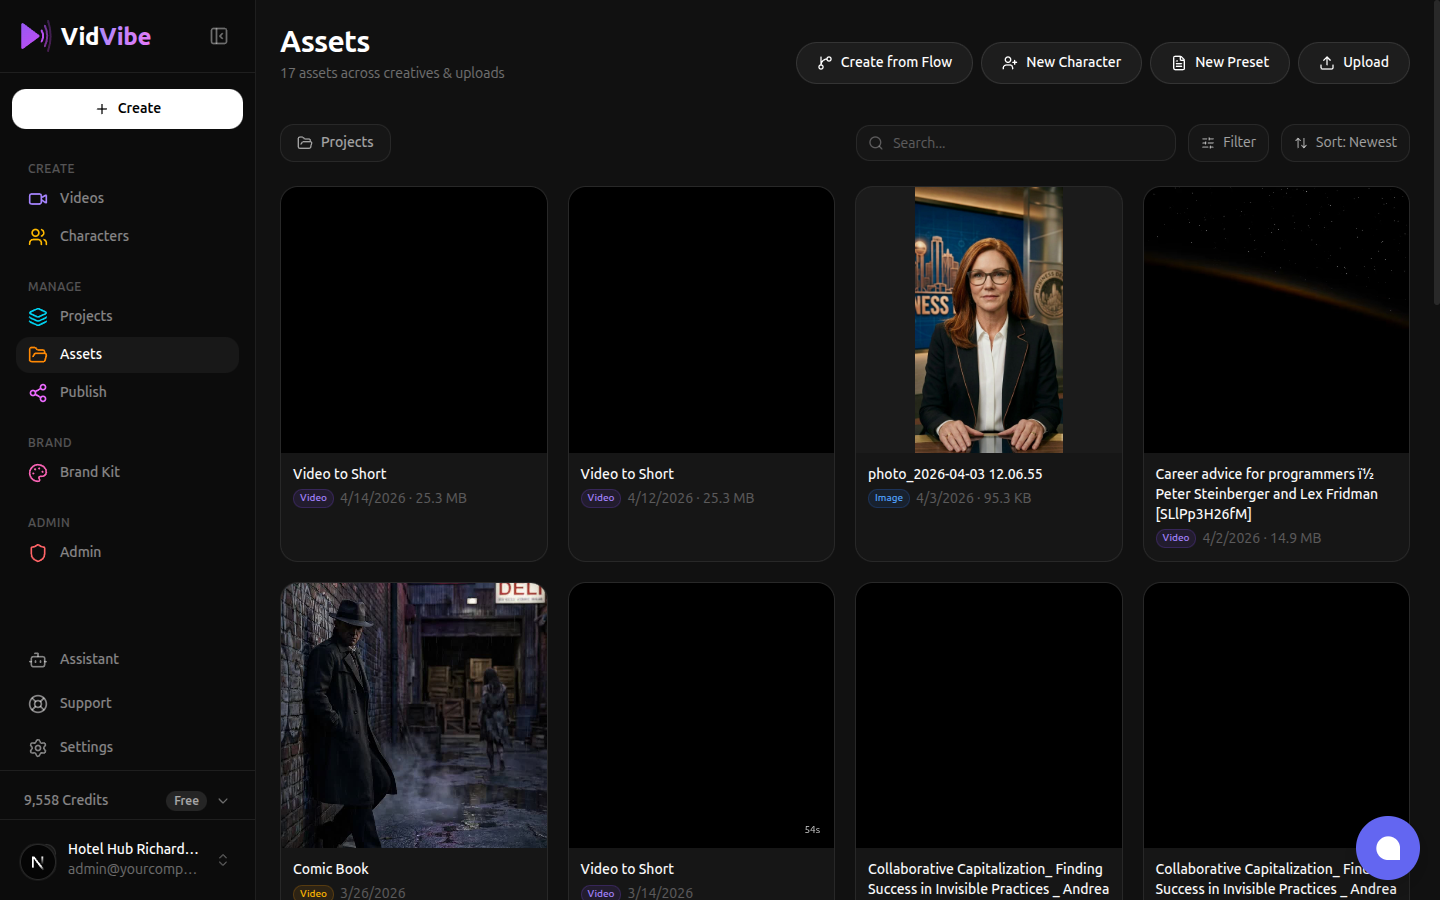1440x900 pixels.
Task: Click the Assets folder icon in sidebar
Action: click(x=38, y=355)
